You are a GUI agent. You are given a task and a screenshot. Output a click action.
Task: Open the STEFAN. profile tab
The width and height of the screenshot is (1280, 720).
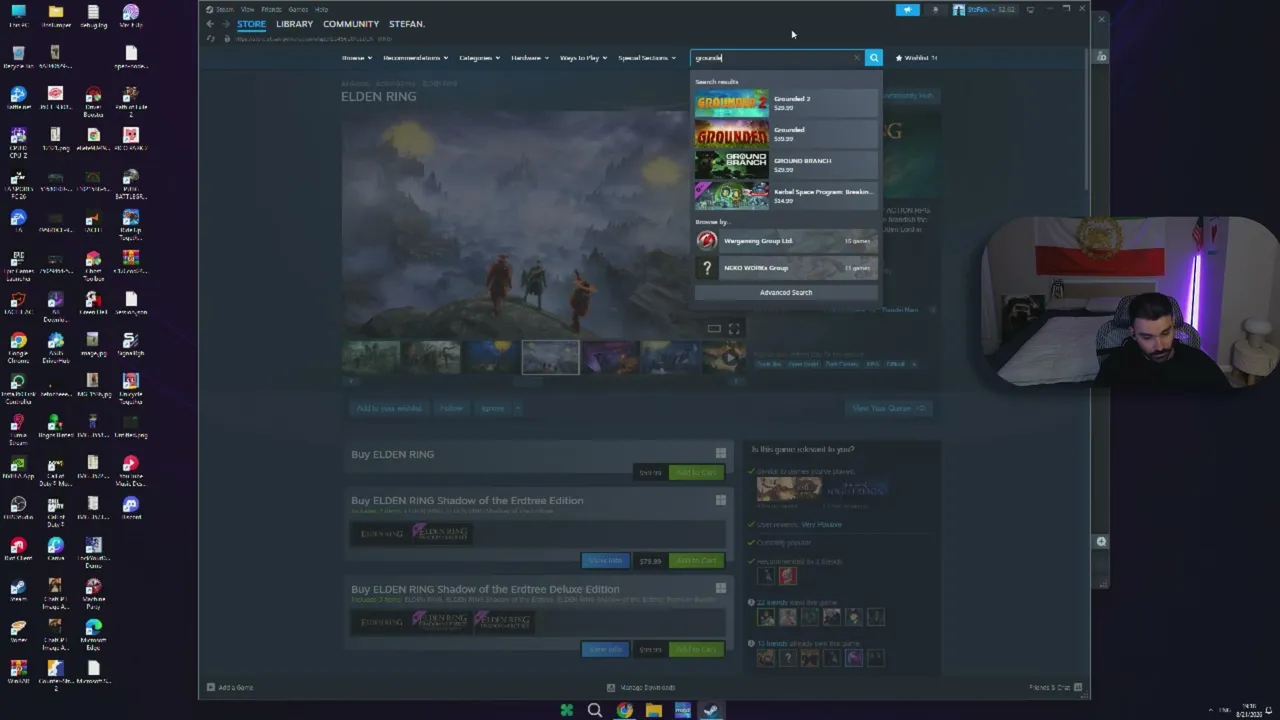(x=407, y=24)
